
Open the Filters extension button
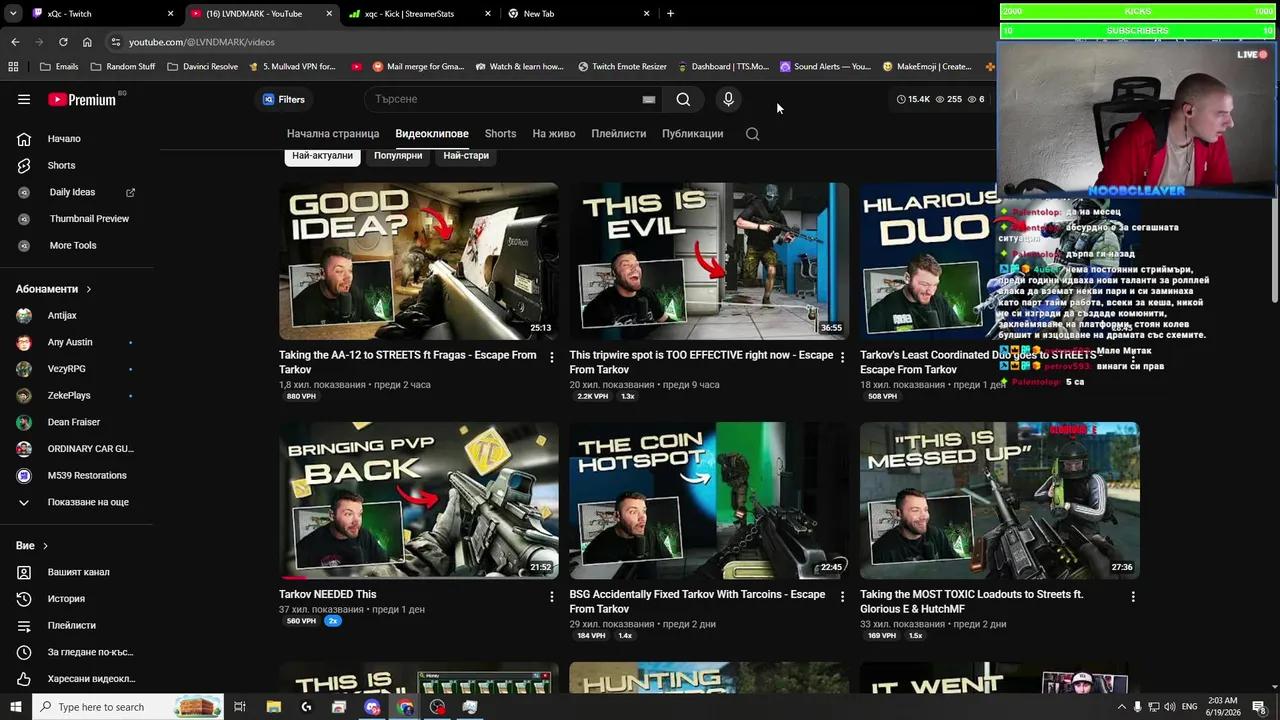(x=284, y=99)
